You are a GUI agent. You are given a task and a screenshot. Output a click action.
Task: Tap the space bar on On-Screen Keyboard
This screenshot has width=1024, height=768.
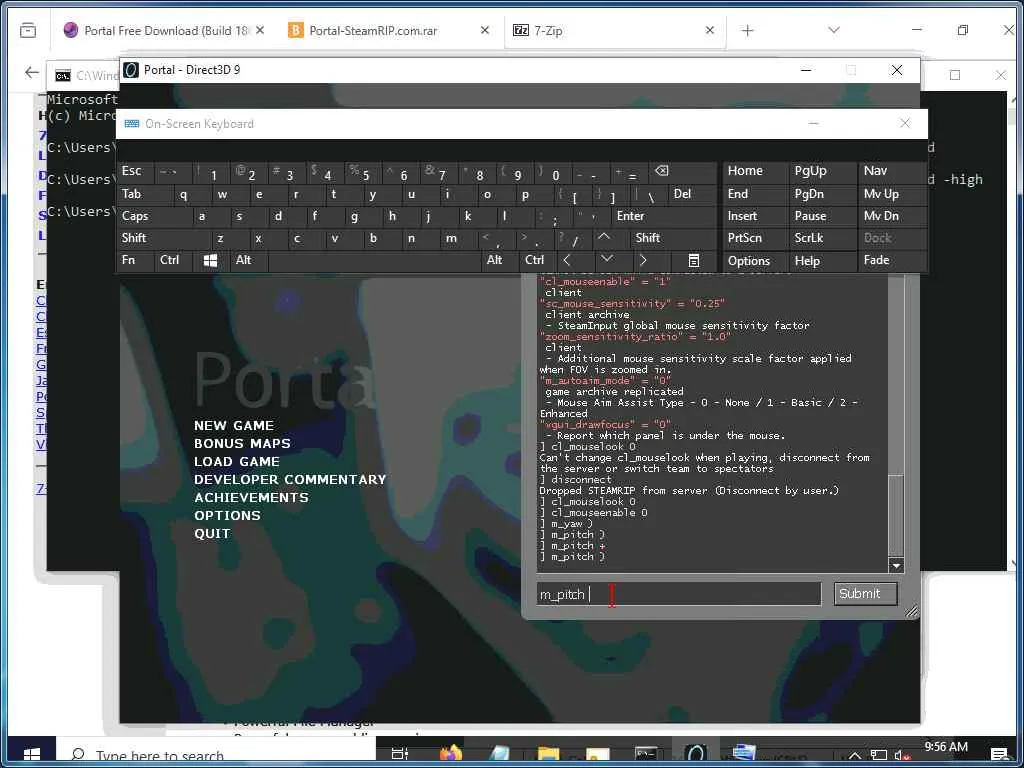(374, 261)
